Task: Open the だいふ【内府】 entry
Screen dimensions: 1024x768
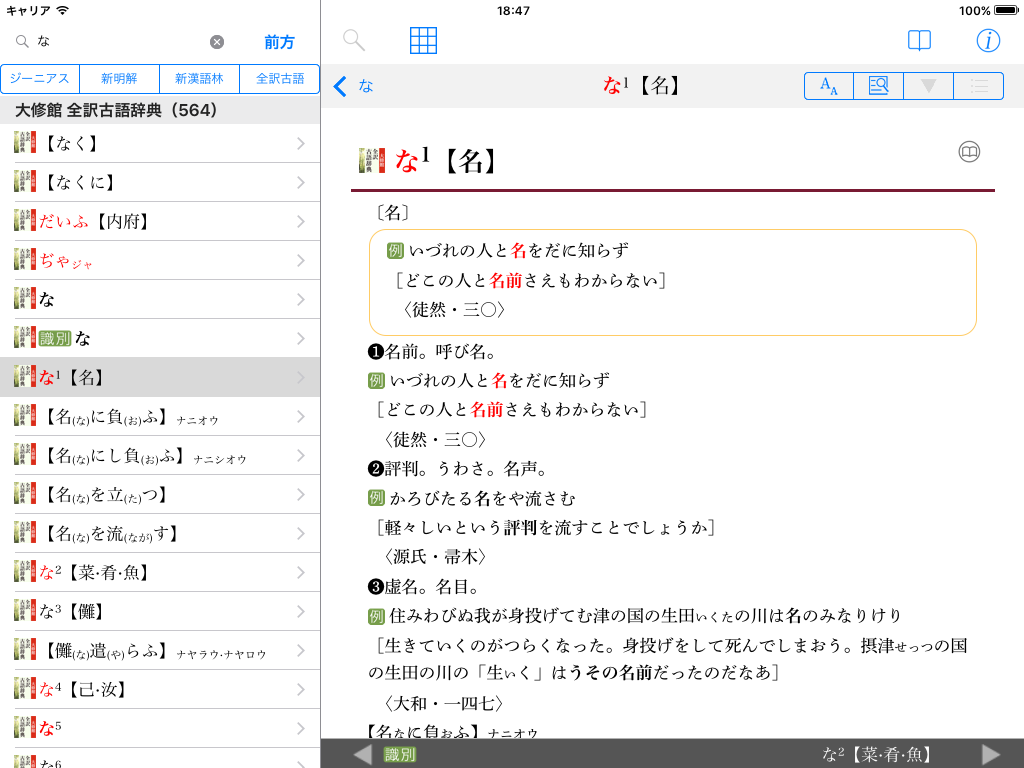Action: click(160, 221)
